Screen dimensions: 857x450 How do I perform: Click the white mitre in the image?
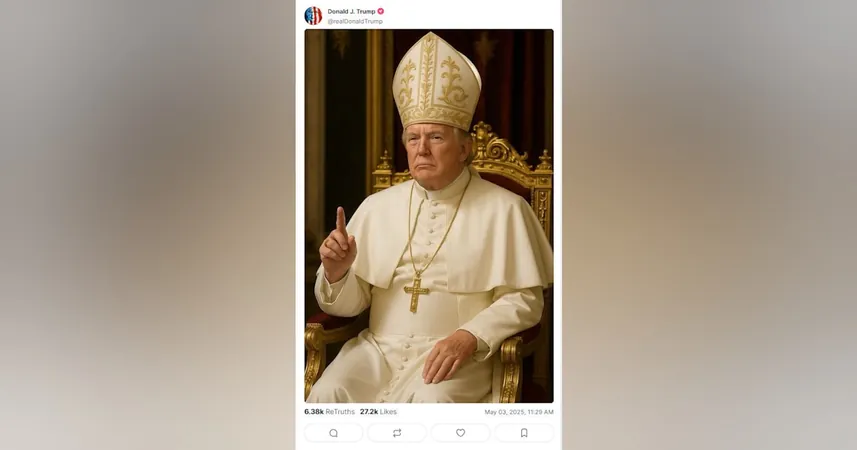tap(437, 81)
